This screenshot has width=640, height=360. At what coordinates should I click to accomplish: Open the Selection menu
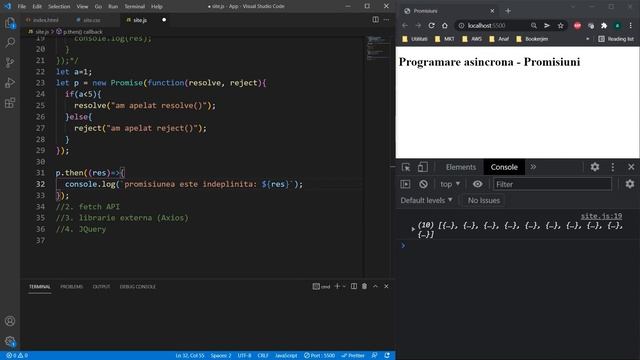pos(59,7)
